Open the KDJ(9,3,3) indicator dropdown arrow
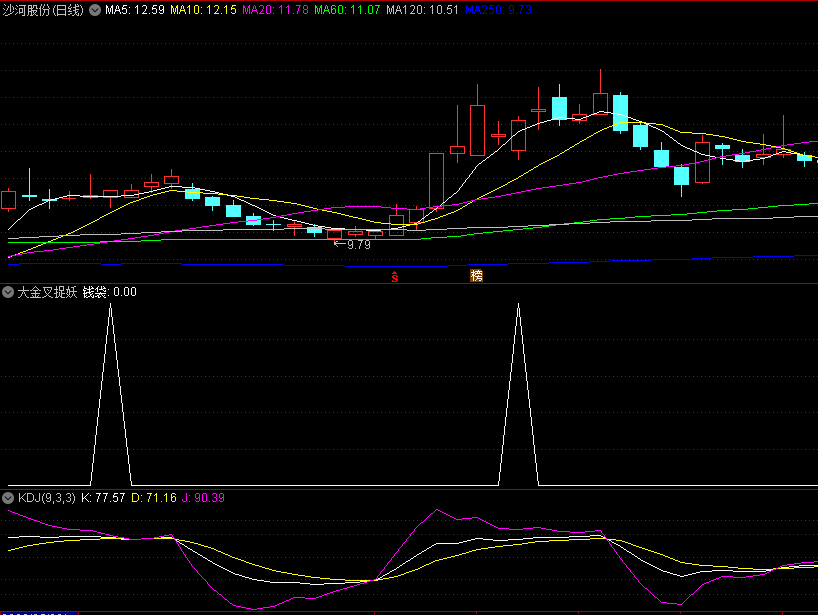 tap(8, 498)
